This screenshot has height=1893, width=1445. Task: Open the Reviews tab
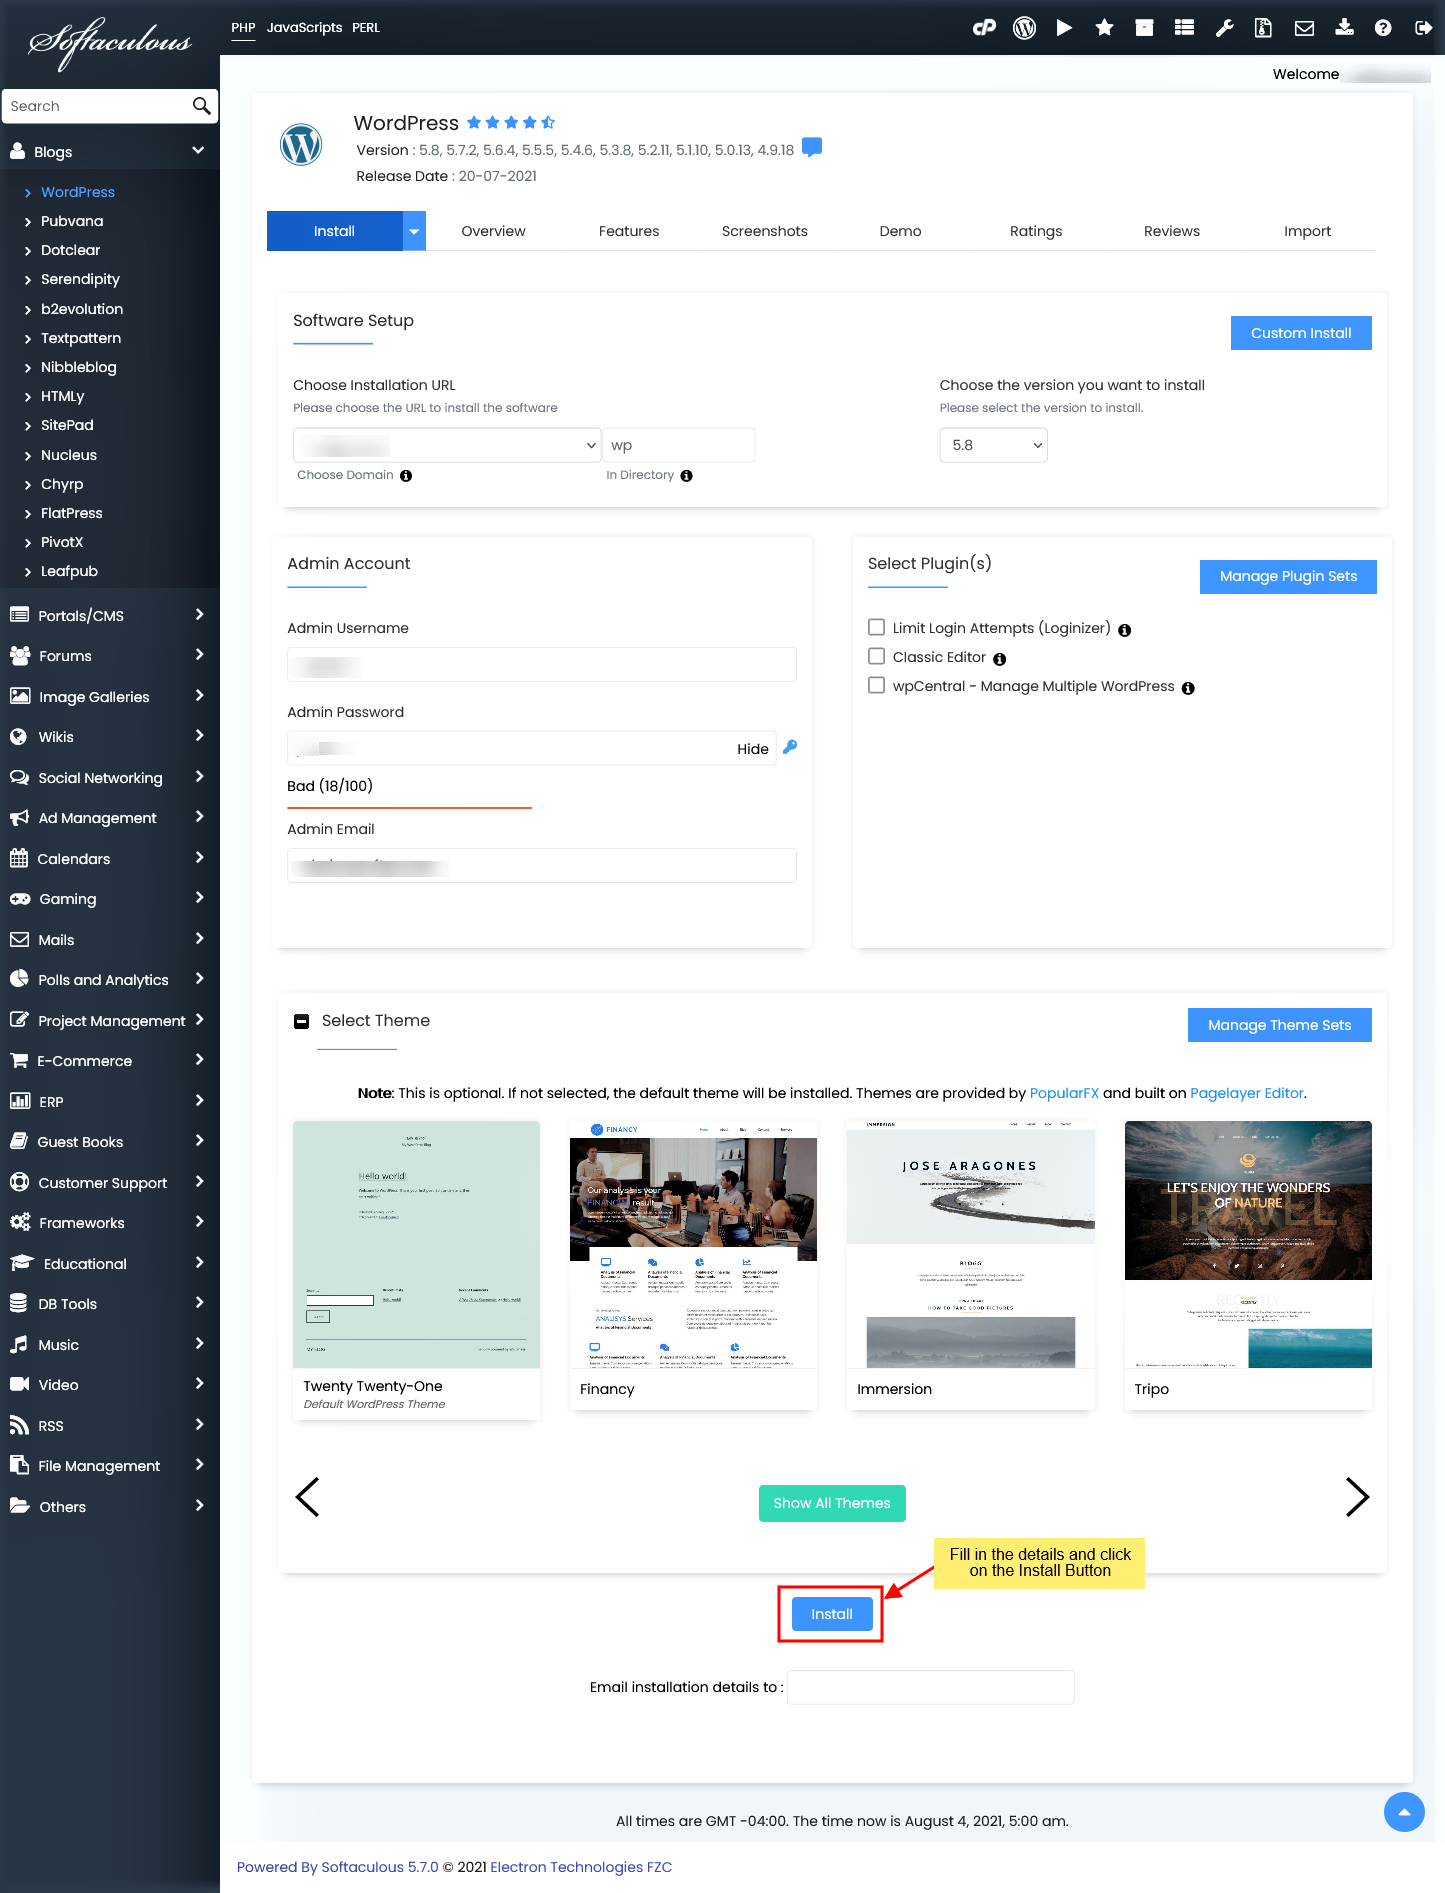pos(1172,231)
